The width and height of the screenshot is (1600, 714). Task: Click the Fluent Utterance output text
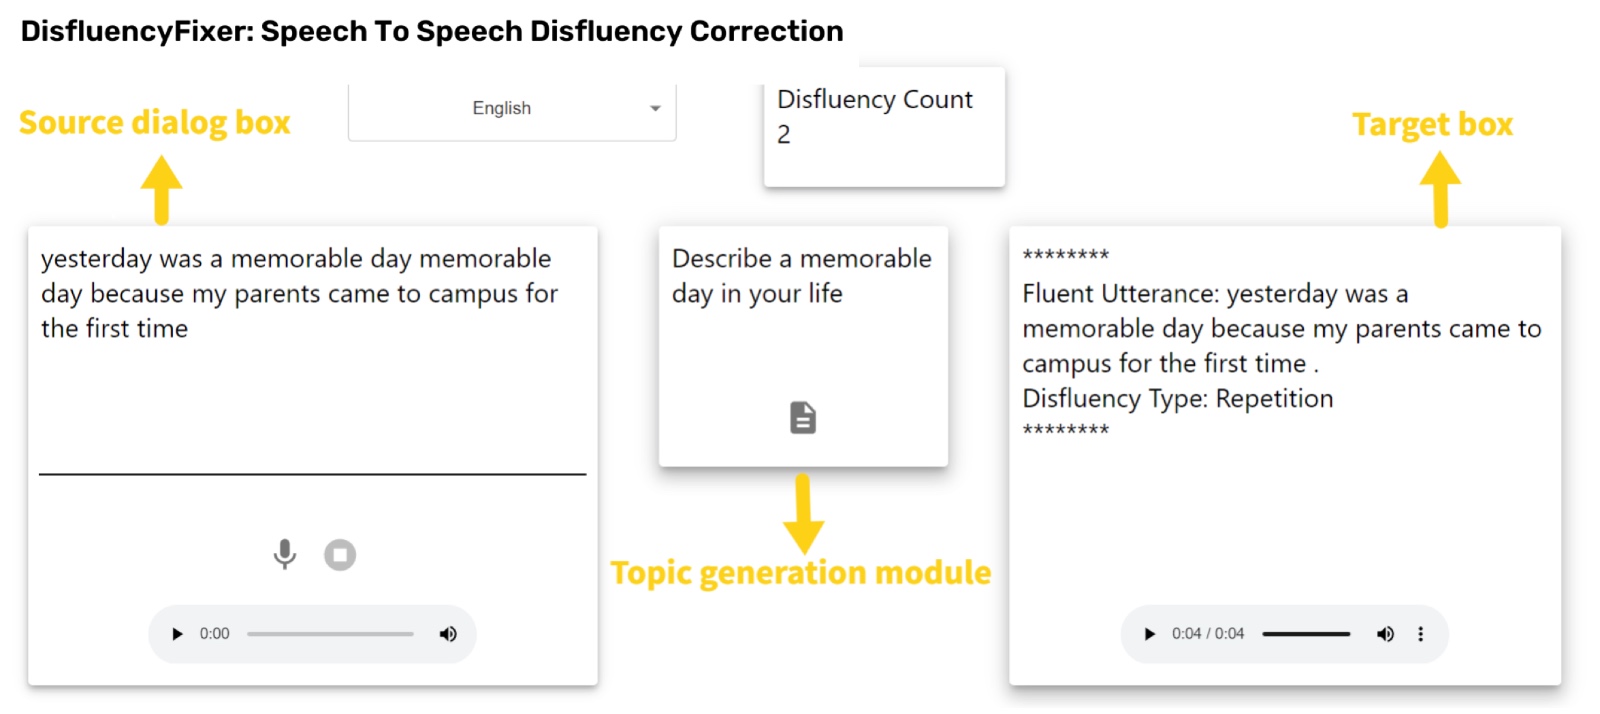1281,328
